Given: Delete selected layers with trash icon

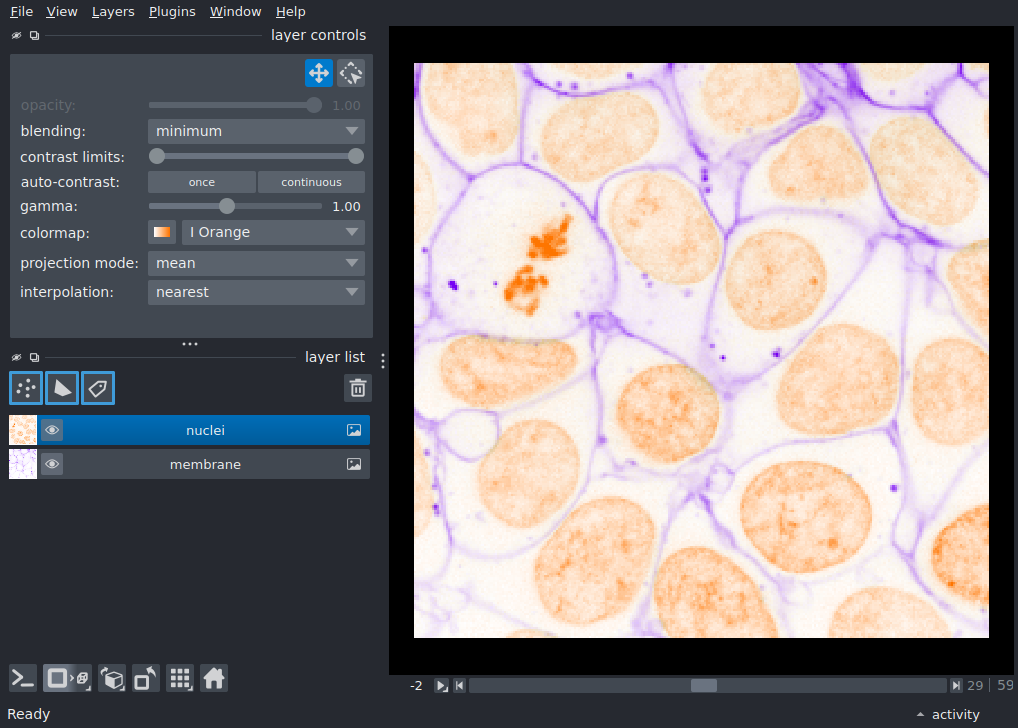Looking at the screenshot, I should point(358,388).
